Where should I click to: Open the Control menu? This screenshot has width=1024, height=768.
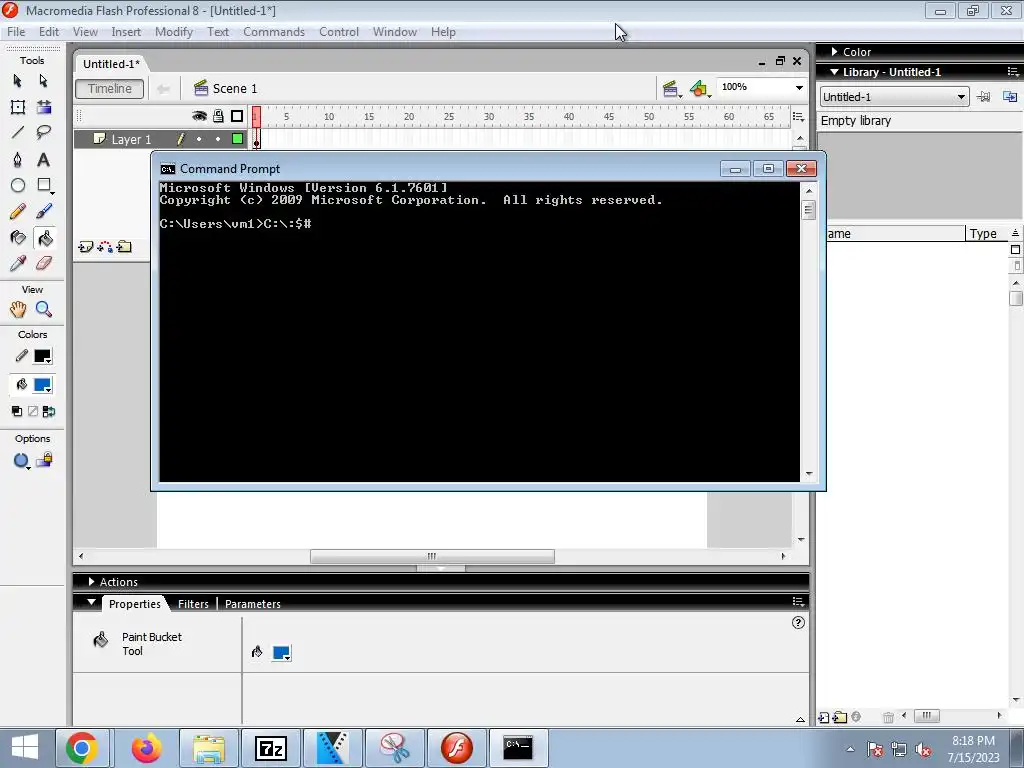pos(338,32)
